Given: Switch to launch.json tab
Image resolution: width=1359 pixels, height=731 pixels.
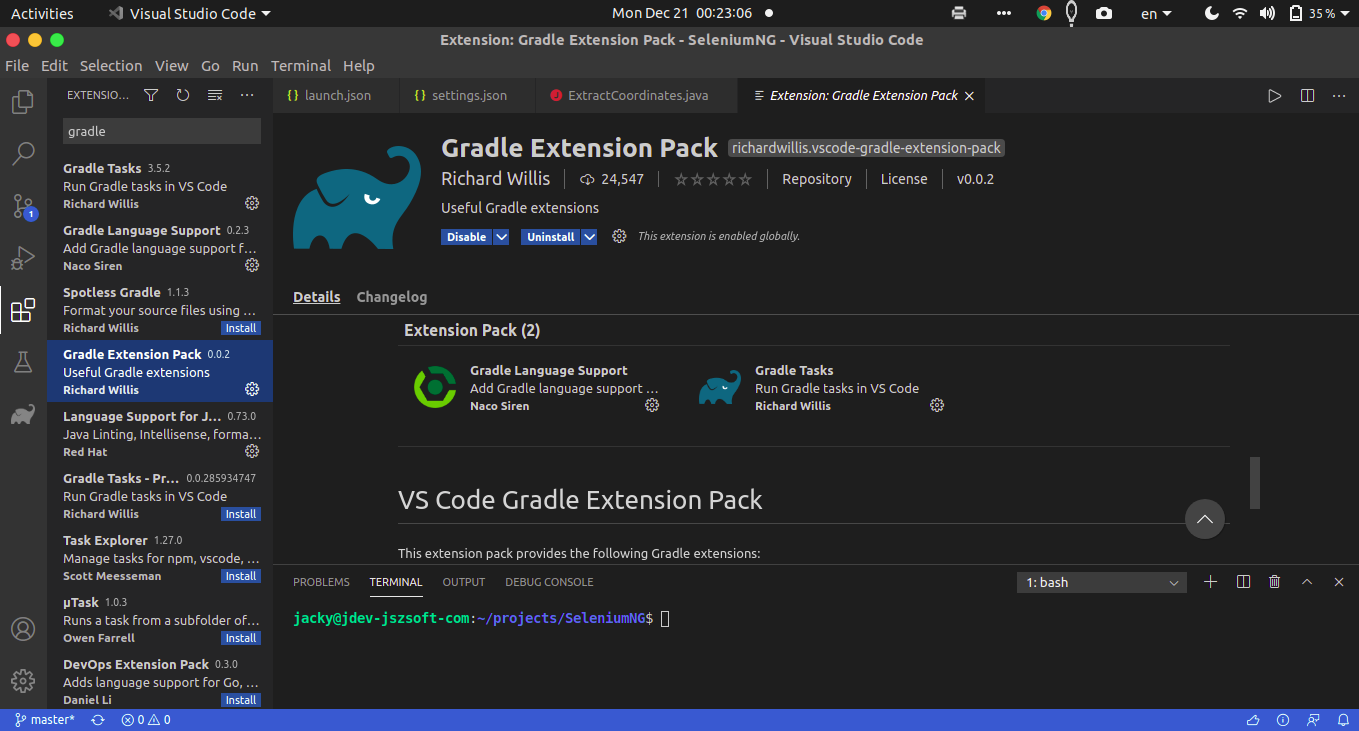Looking at the screenshot, I should point(336,96).
